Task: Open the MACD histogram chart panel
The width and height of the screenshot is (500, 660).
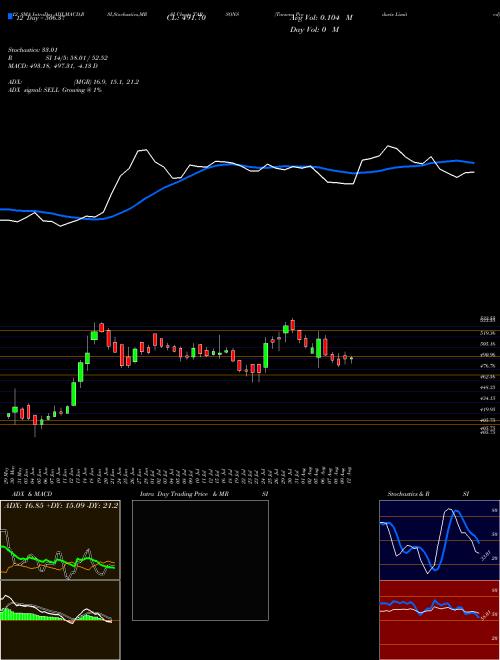Action: pyautogui.click(x=60, y=620)
